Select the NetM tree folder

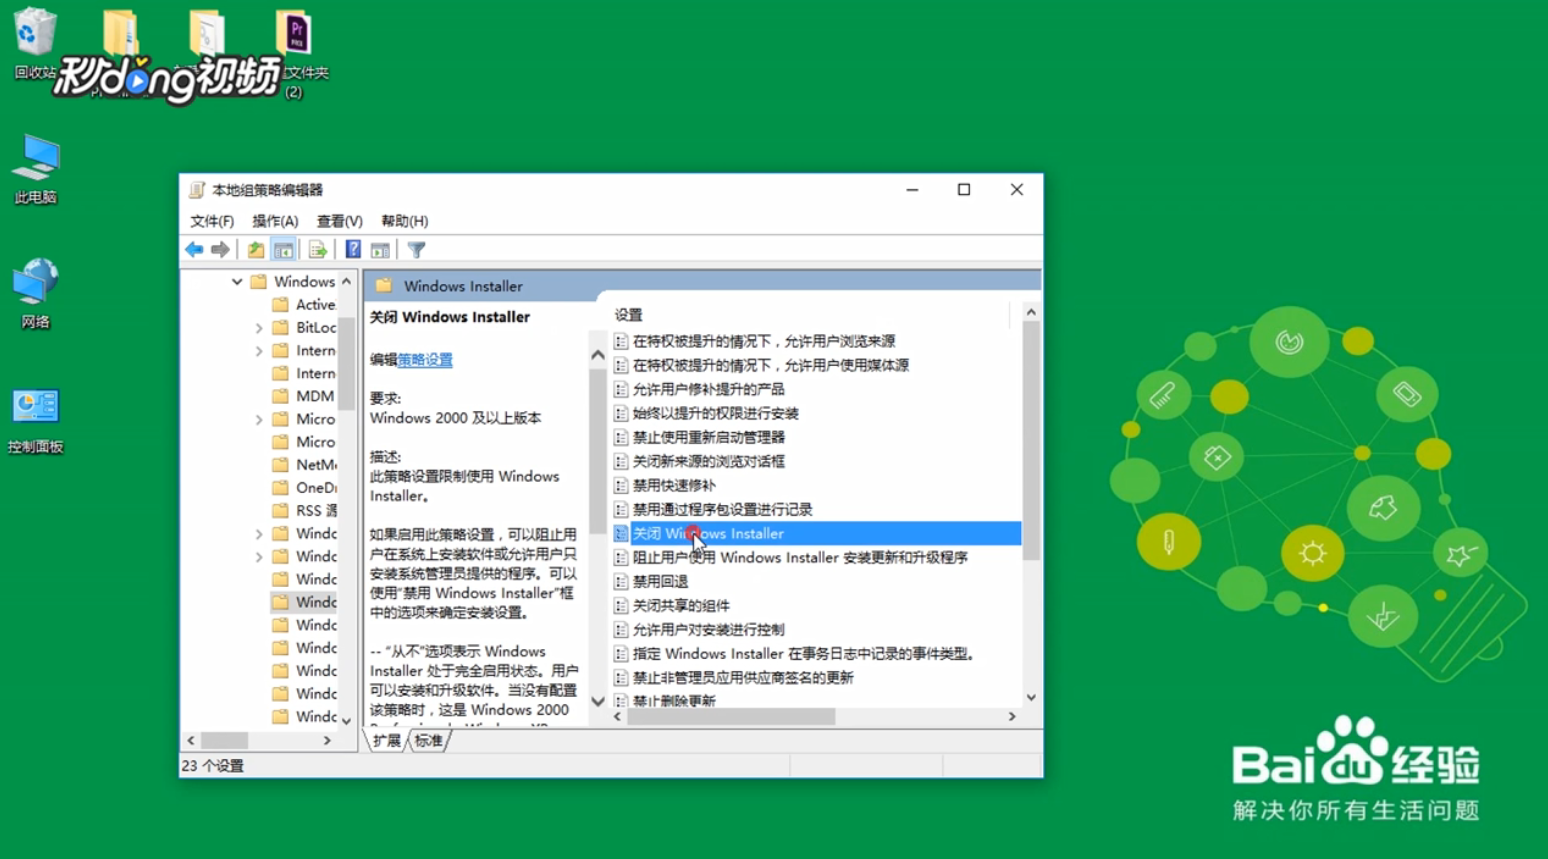(305, 465)
